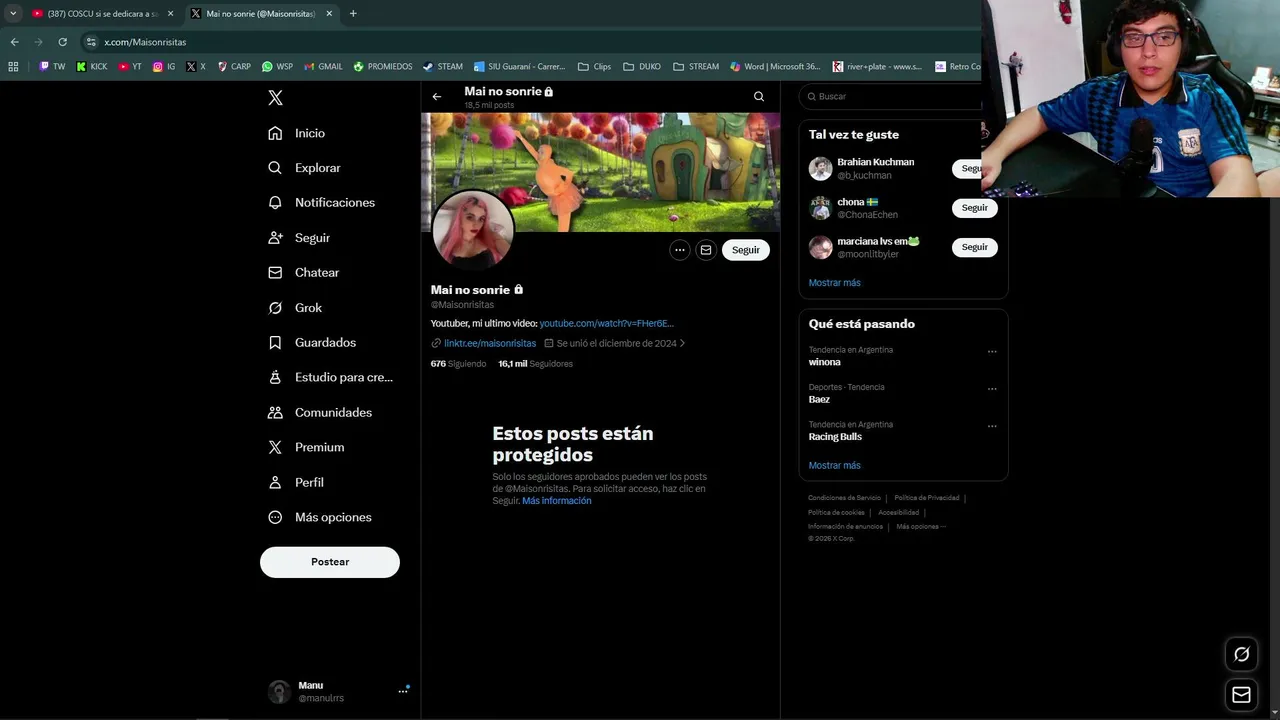Open Condiciones de Servicio footer link
1280x720 pixels.
pyautogui.click(x=845, y=498)
